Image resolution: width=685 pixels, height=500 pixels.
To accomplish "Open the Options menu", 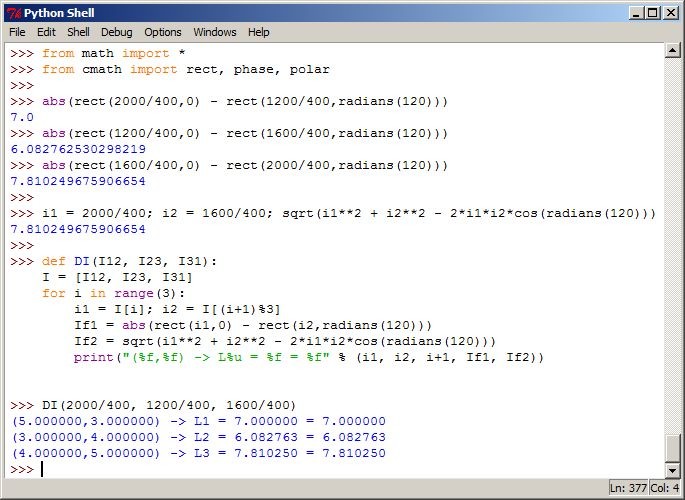I will pyautogui.click(x=163, y=32).
